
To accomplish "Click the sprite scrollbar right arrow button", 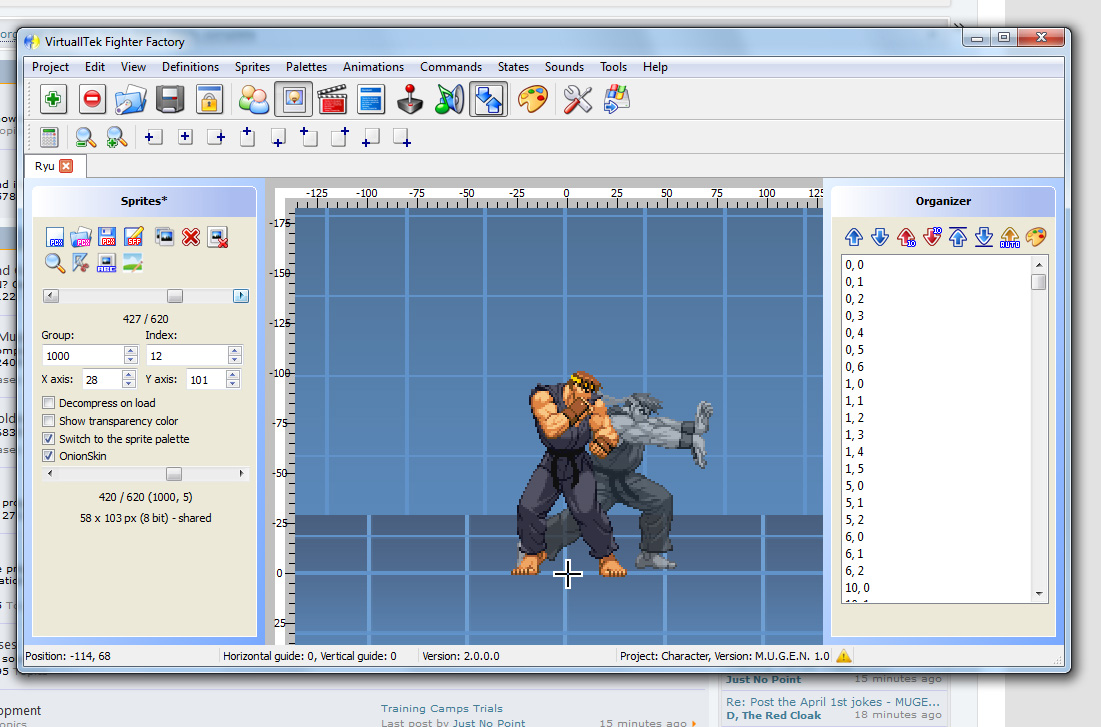I will click(241, 296).
